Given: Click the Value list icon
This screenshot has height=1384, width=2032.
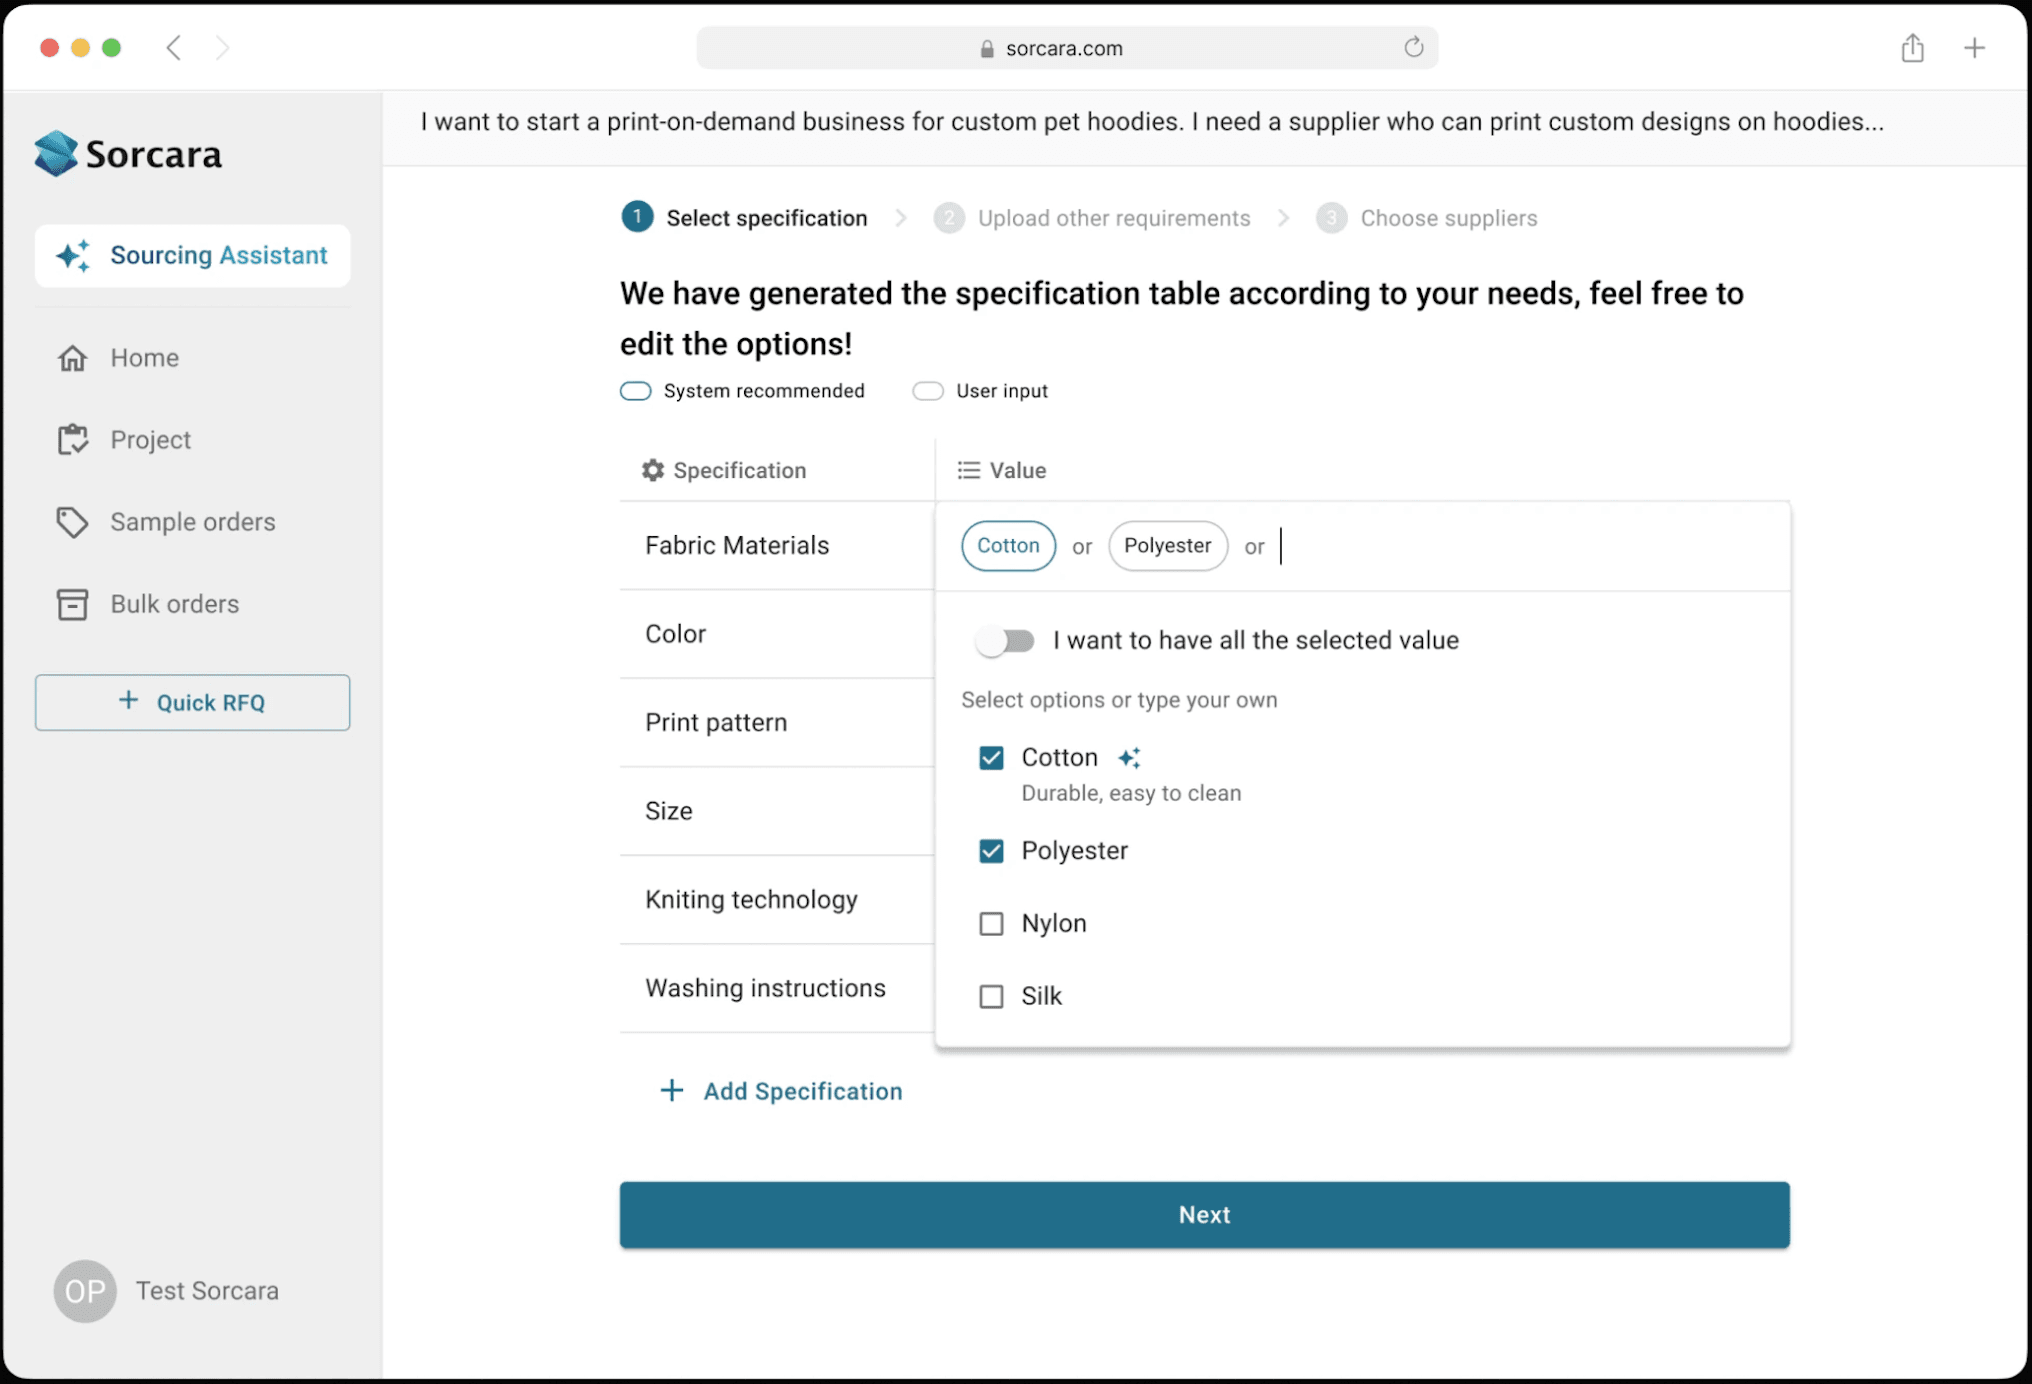Looking at the screenshot, I should (968, 470).
